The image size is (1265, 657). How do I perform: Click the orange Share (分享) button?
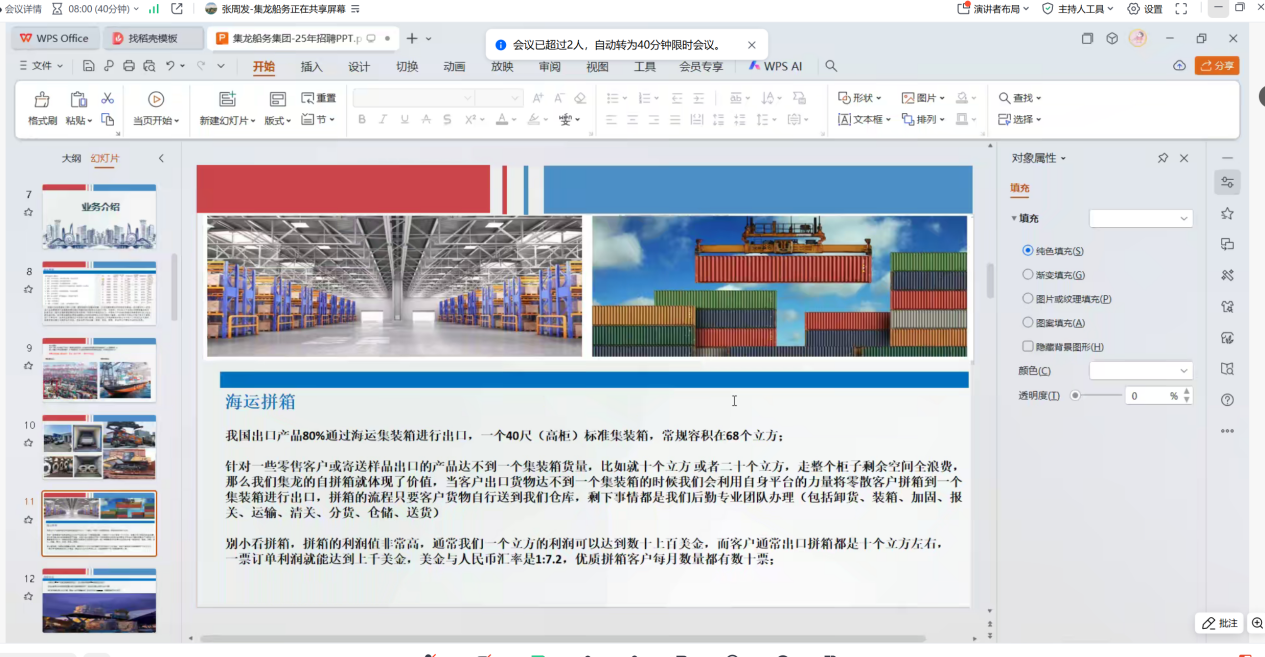click(1217, 66)
